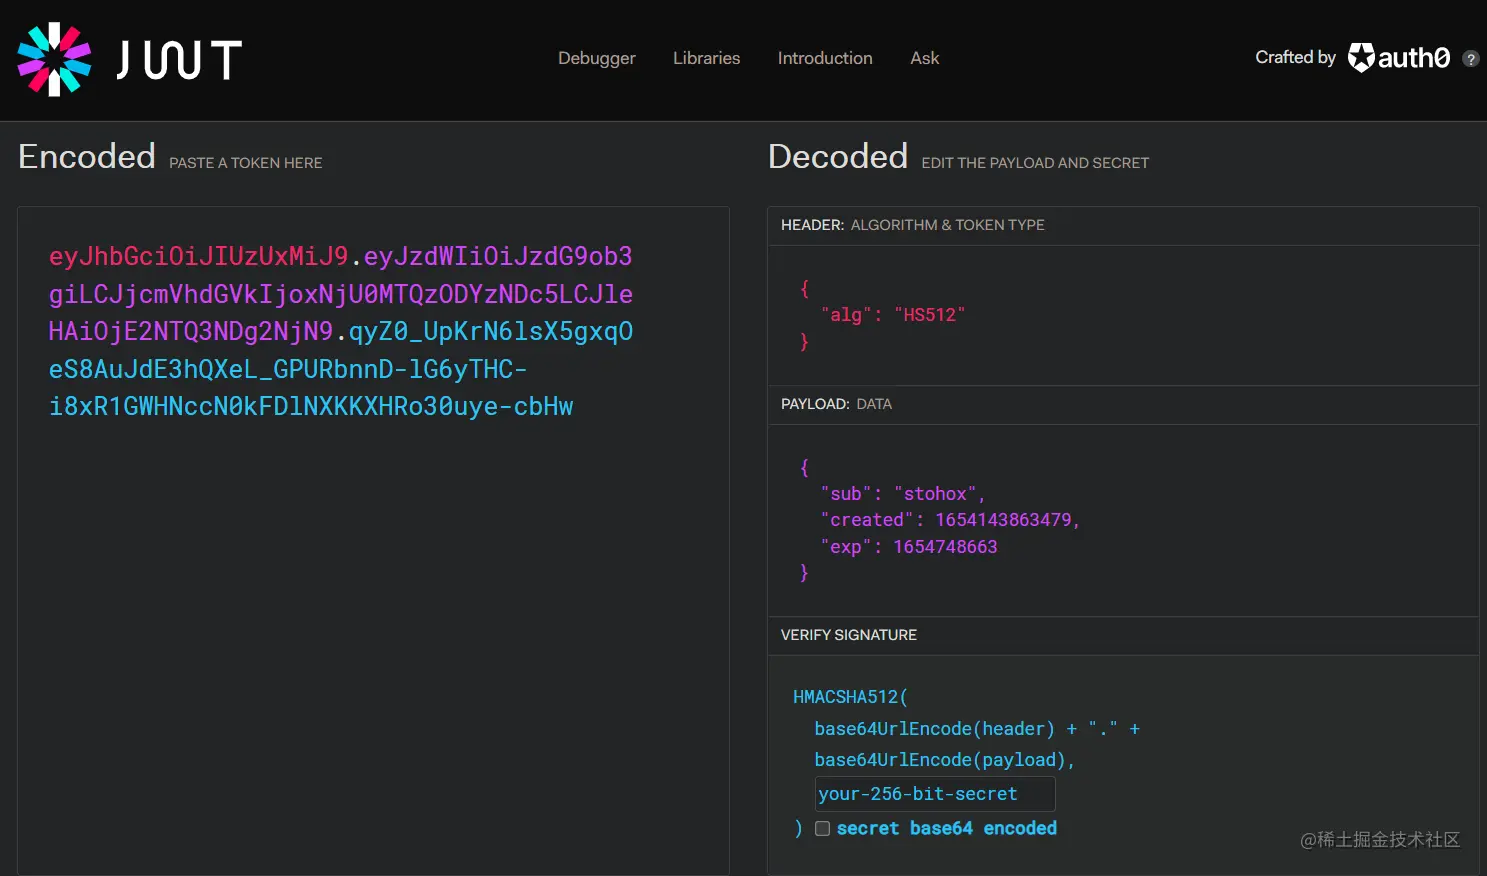
Task: Click the "exp" value 1654748663
Action: pos(945,547)
